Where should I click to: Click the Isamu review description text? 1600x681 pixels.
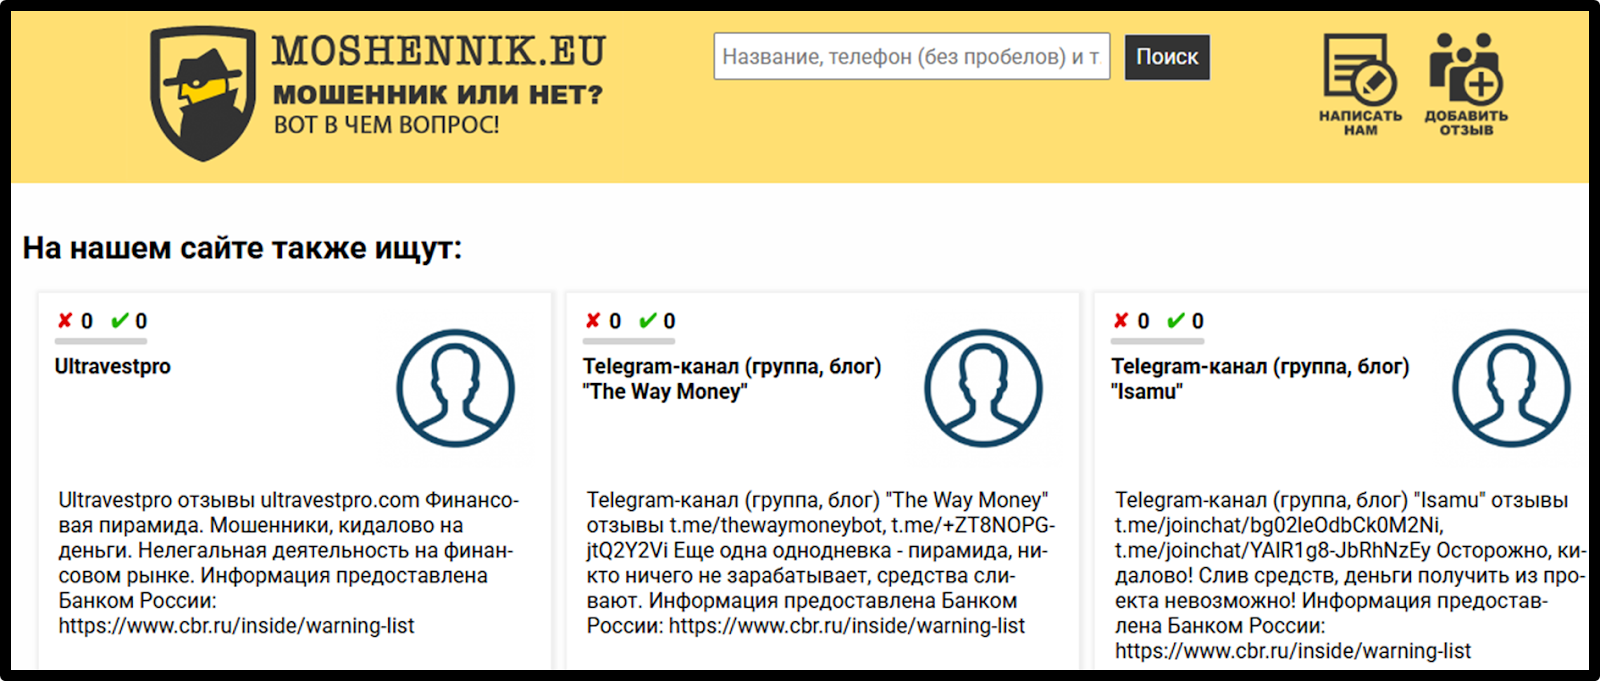tap(1350, 575)
